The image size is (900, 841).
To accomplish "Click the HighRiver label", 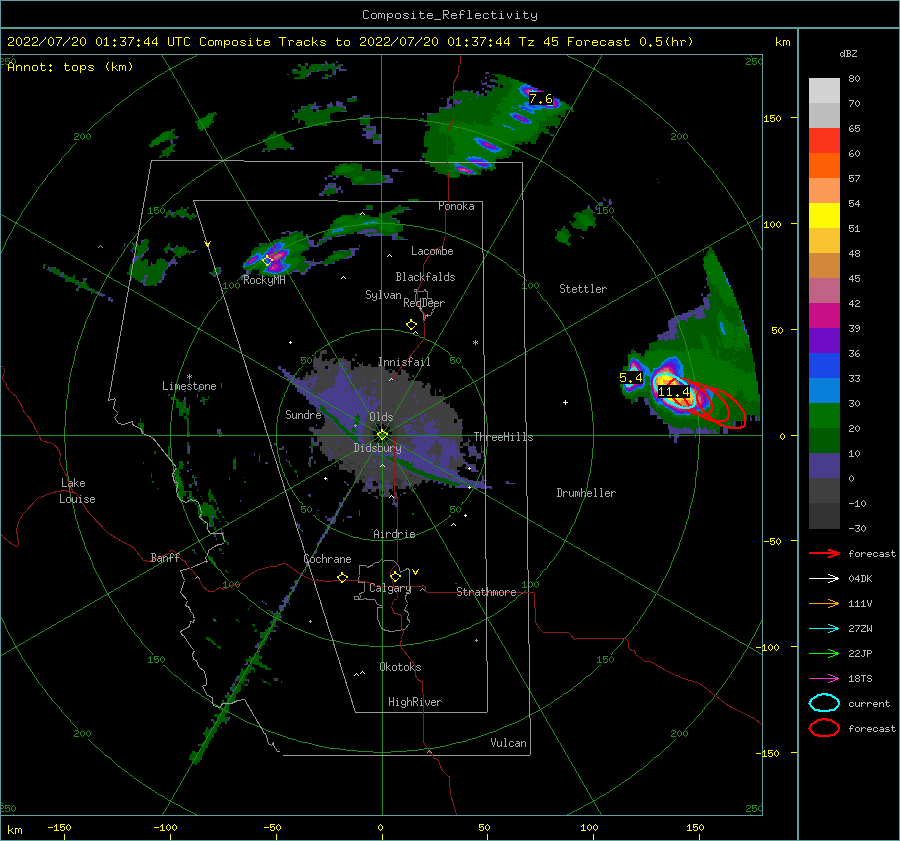I will pos(415,702).
